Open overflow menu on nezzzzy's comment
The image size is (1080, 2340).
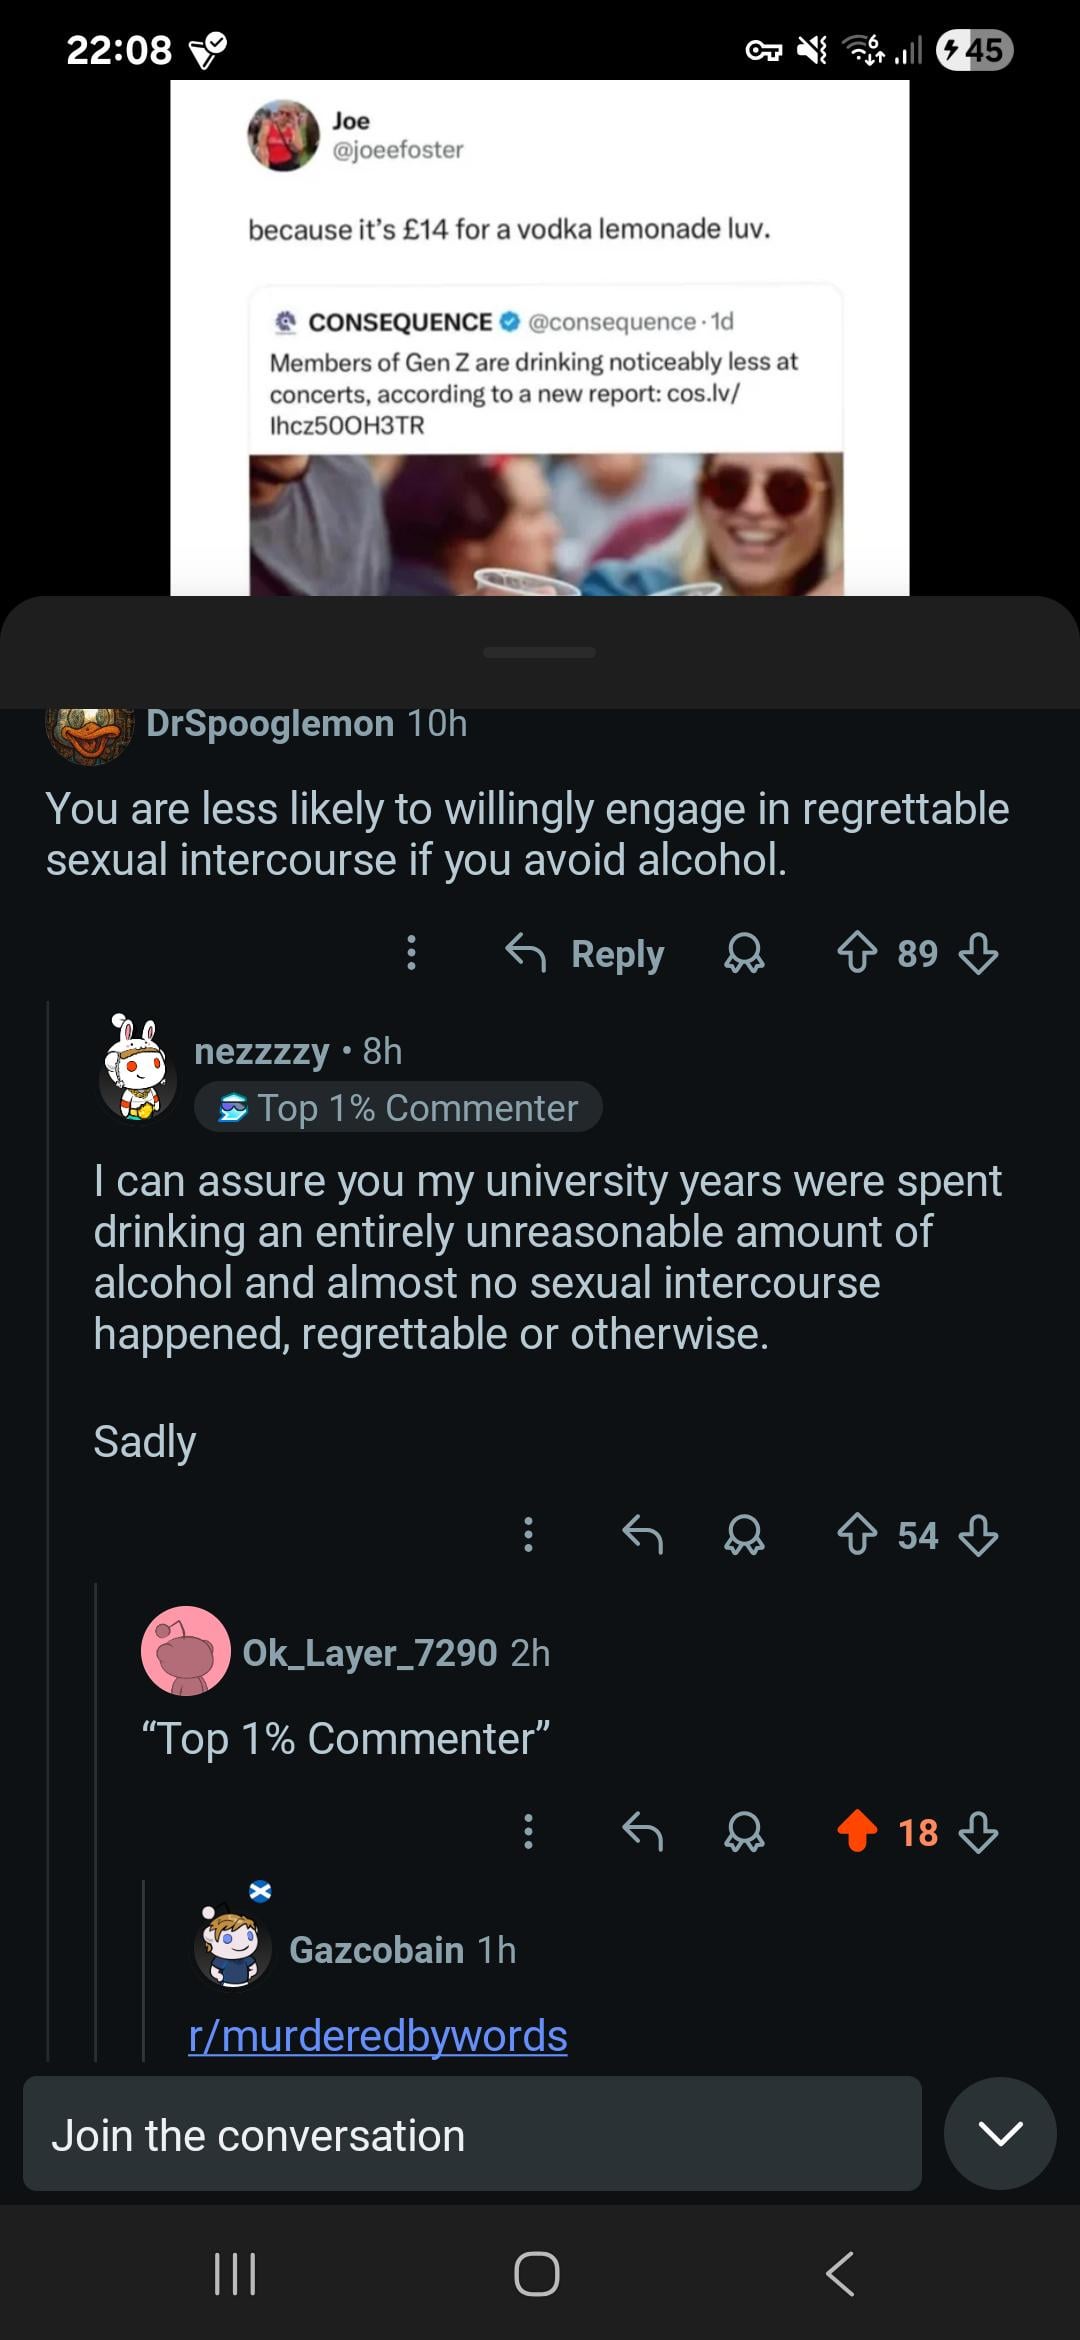pyautogui.click(x=528, y=1534)
